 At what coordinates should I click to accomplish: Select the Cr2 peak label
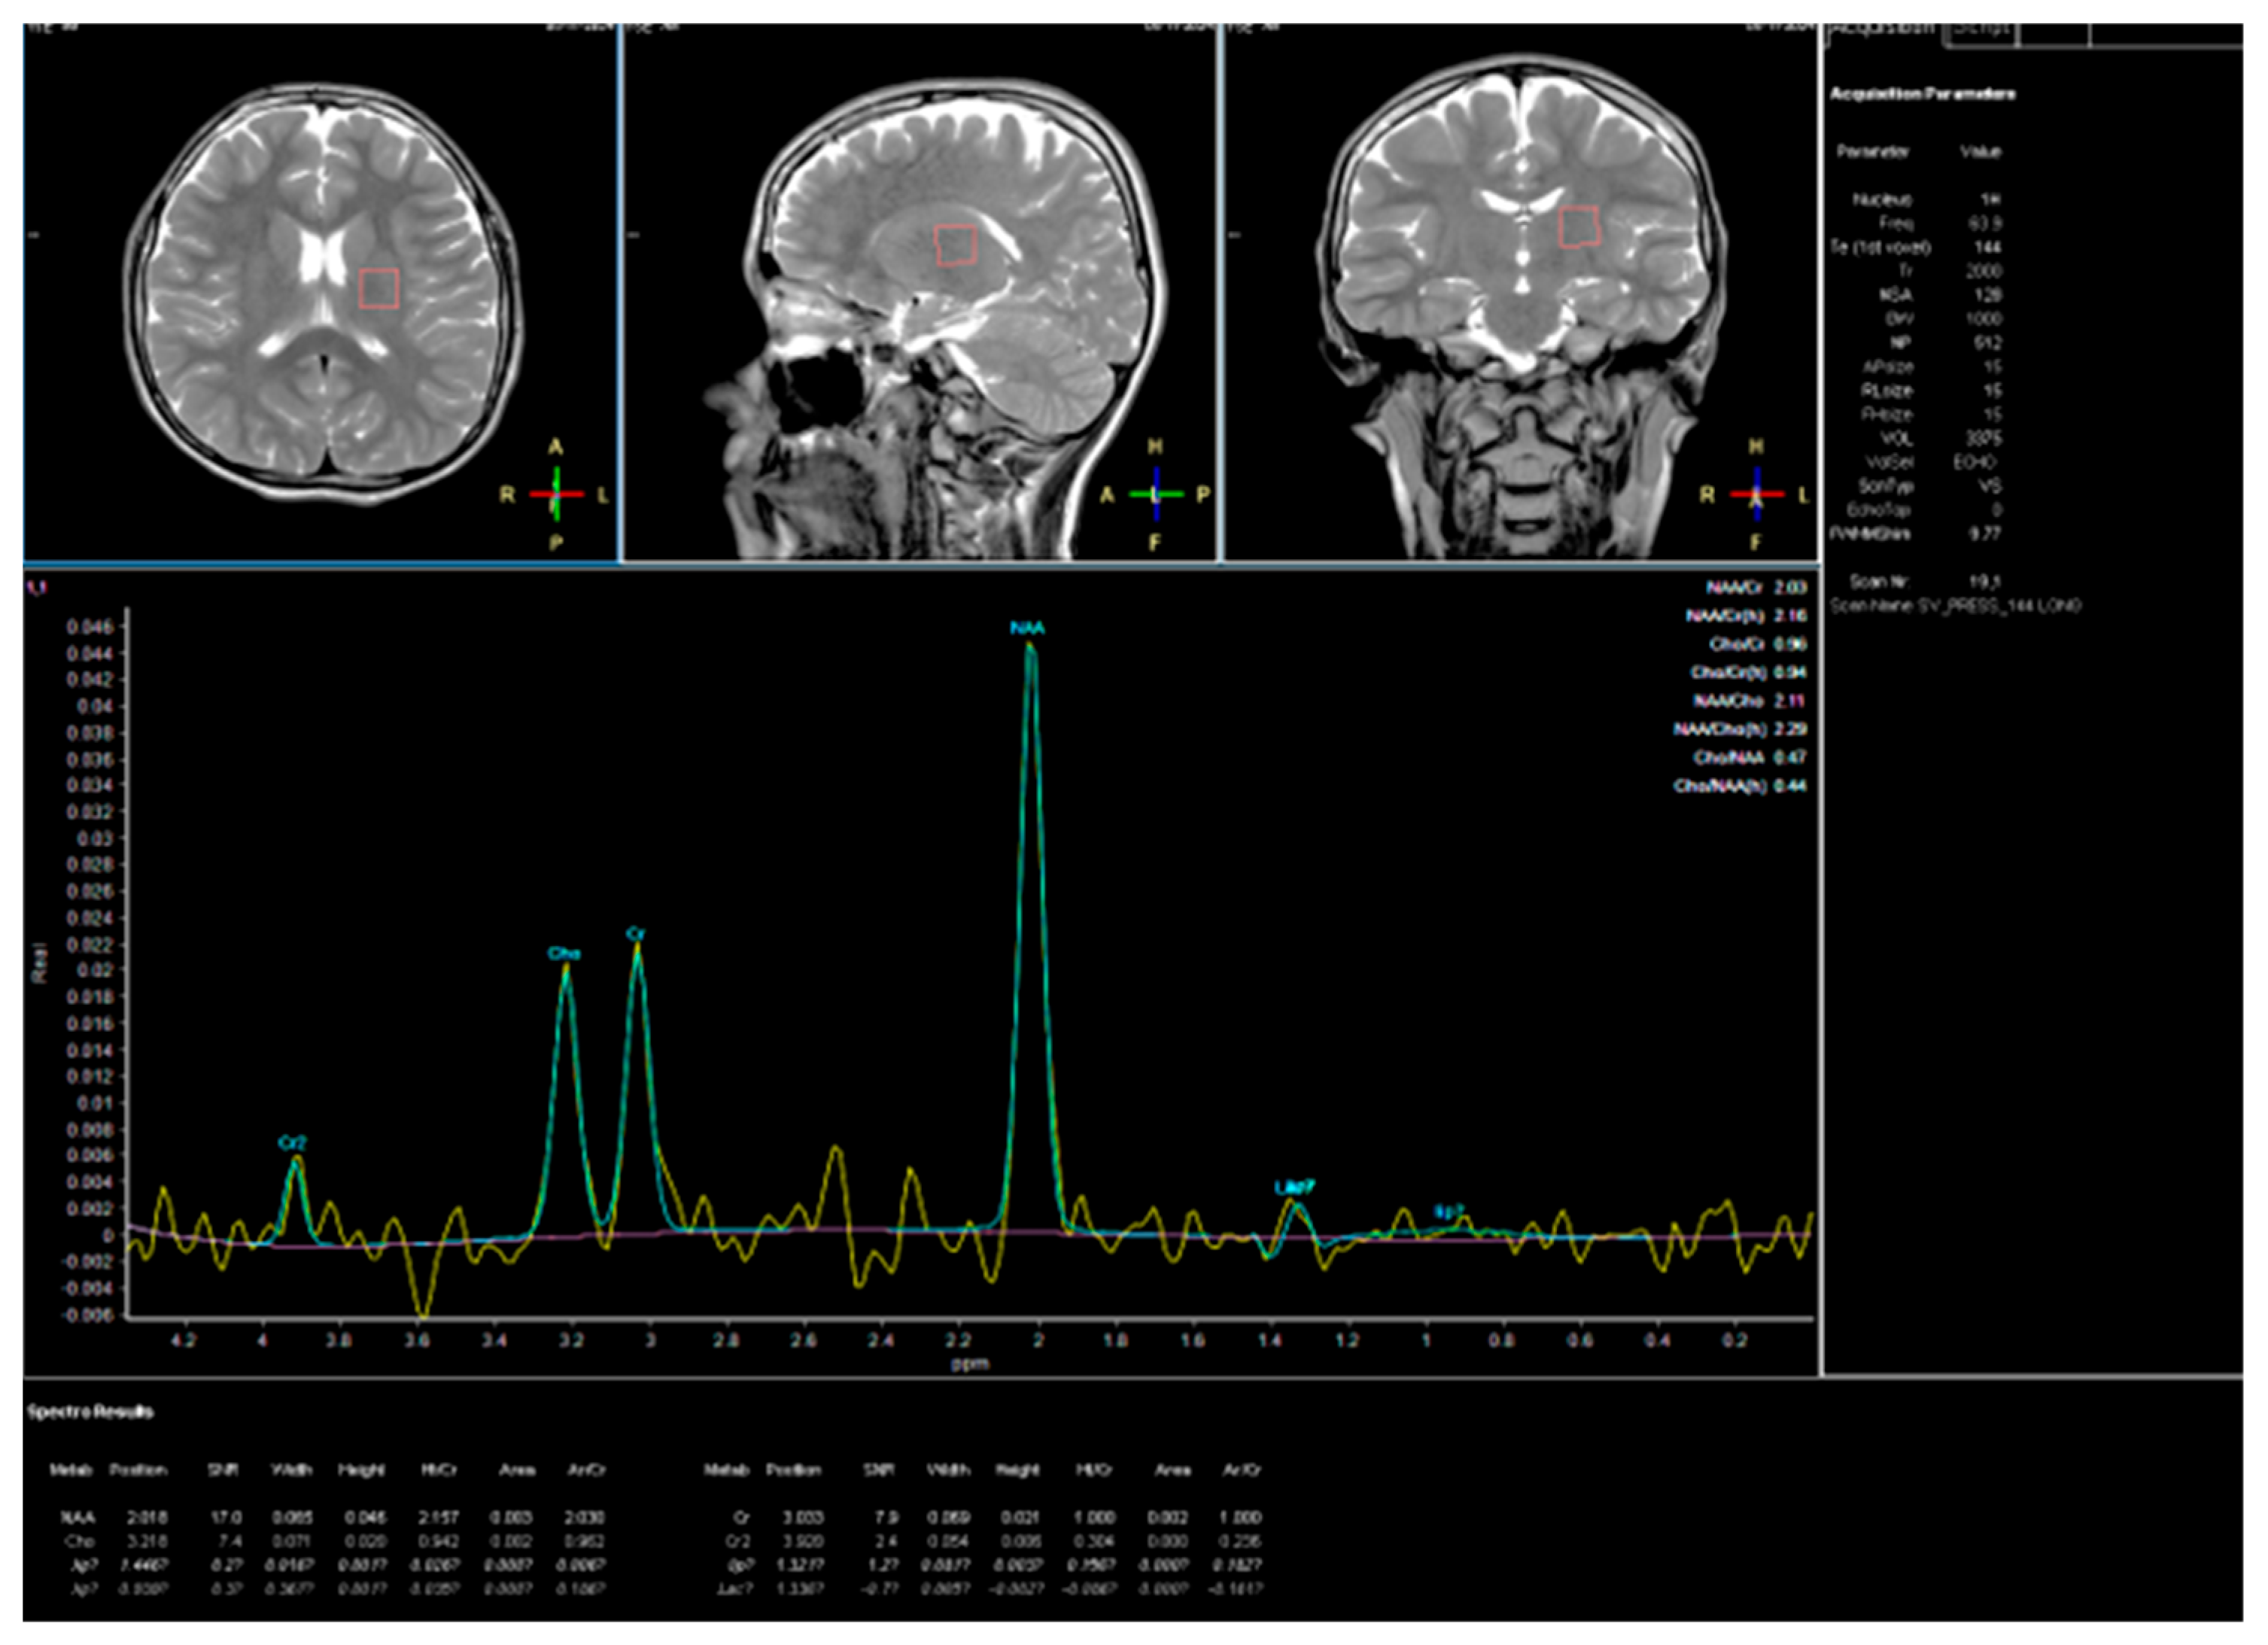[x=292, y=1142]
